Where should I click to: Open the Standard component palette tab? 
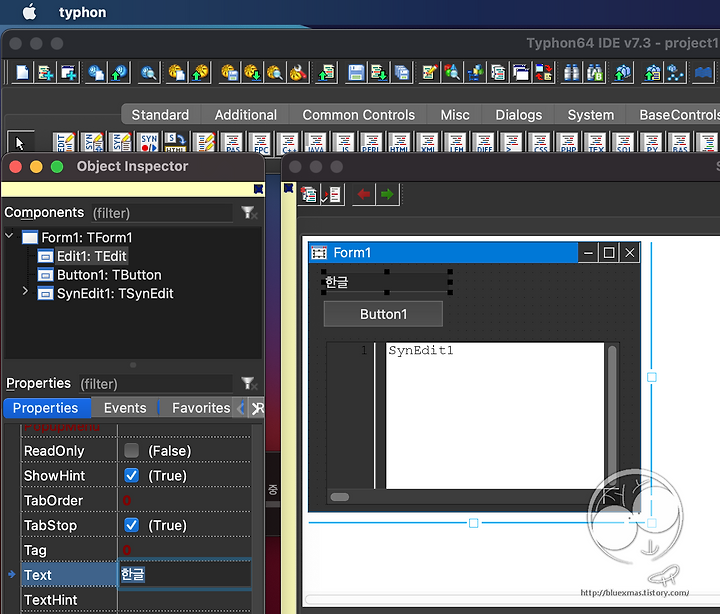click(x=160, y=115)
